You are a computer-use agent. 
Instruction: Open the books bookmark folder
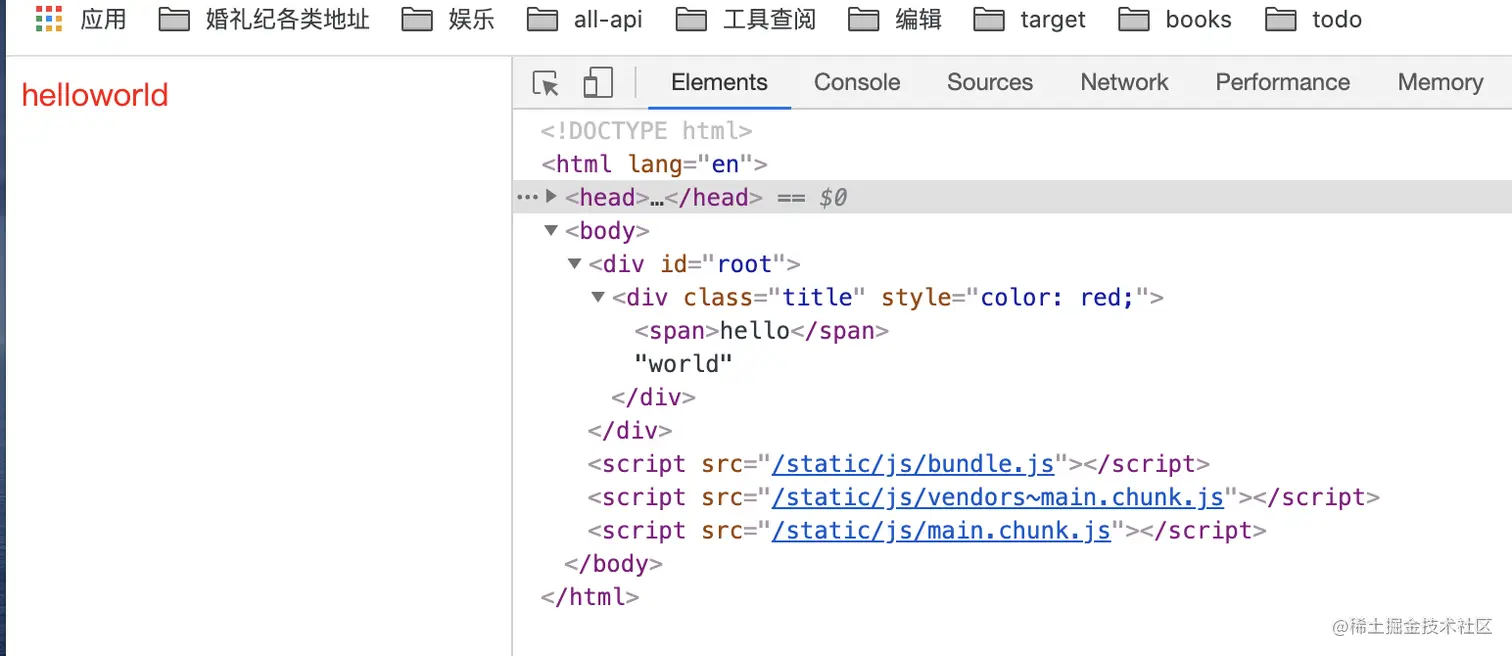point(1175,19)
